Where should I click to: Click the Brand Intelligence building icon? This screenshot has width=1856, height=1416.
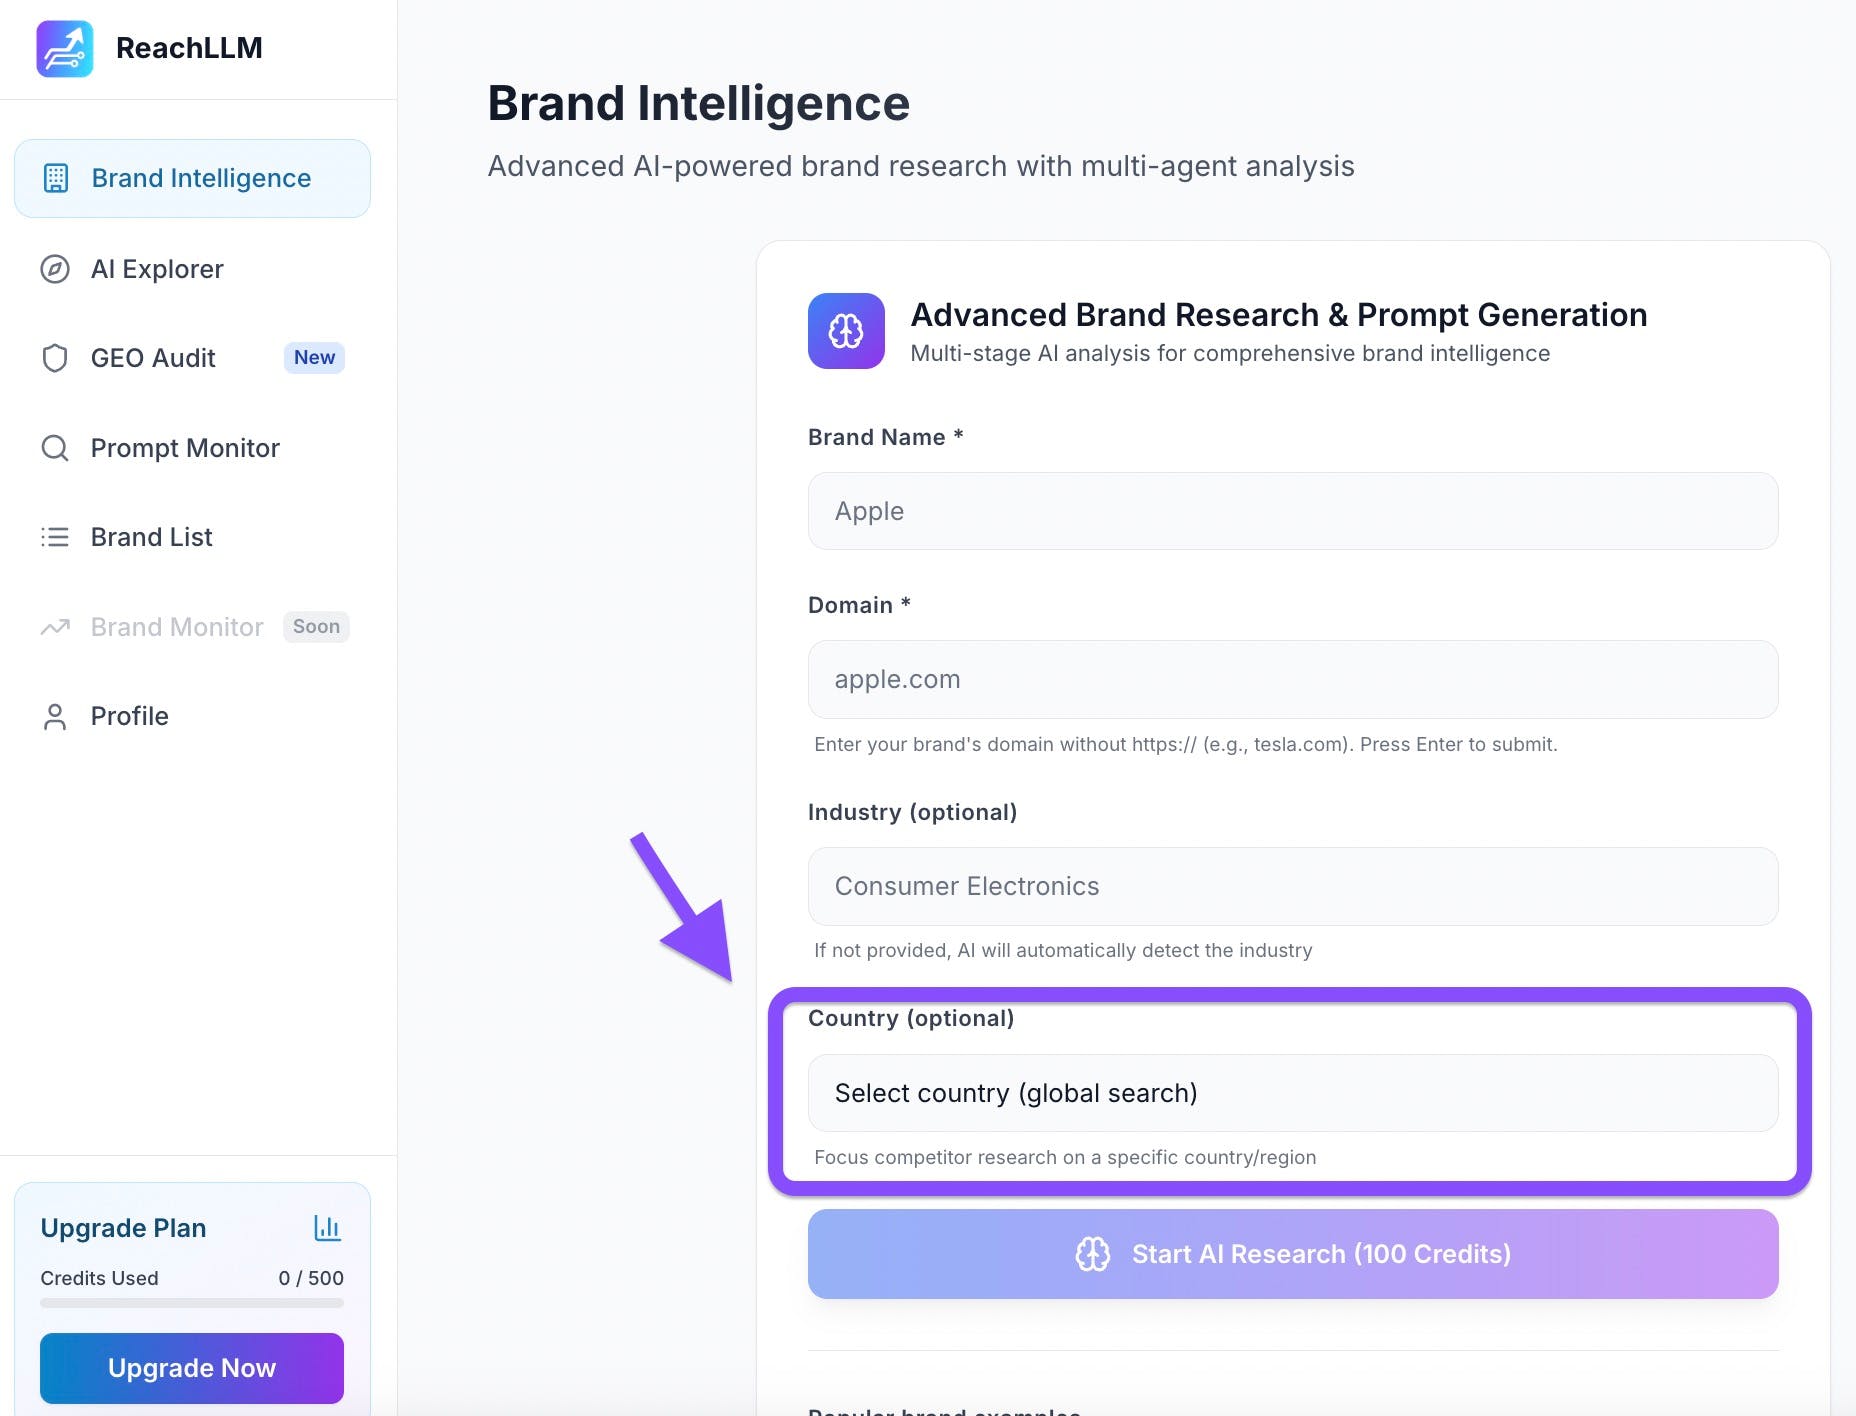point(56,178)
